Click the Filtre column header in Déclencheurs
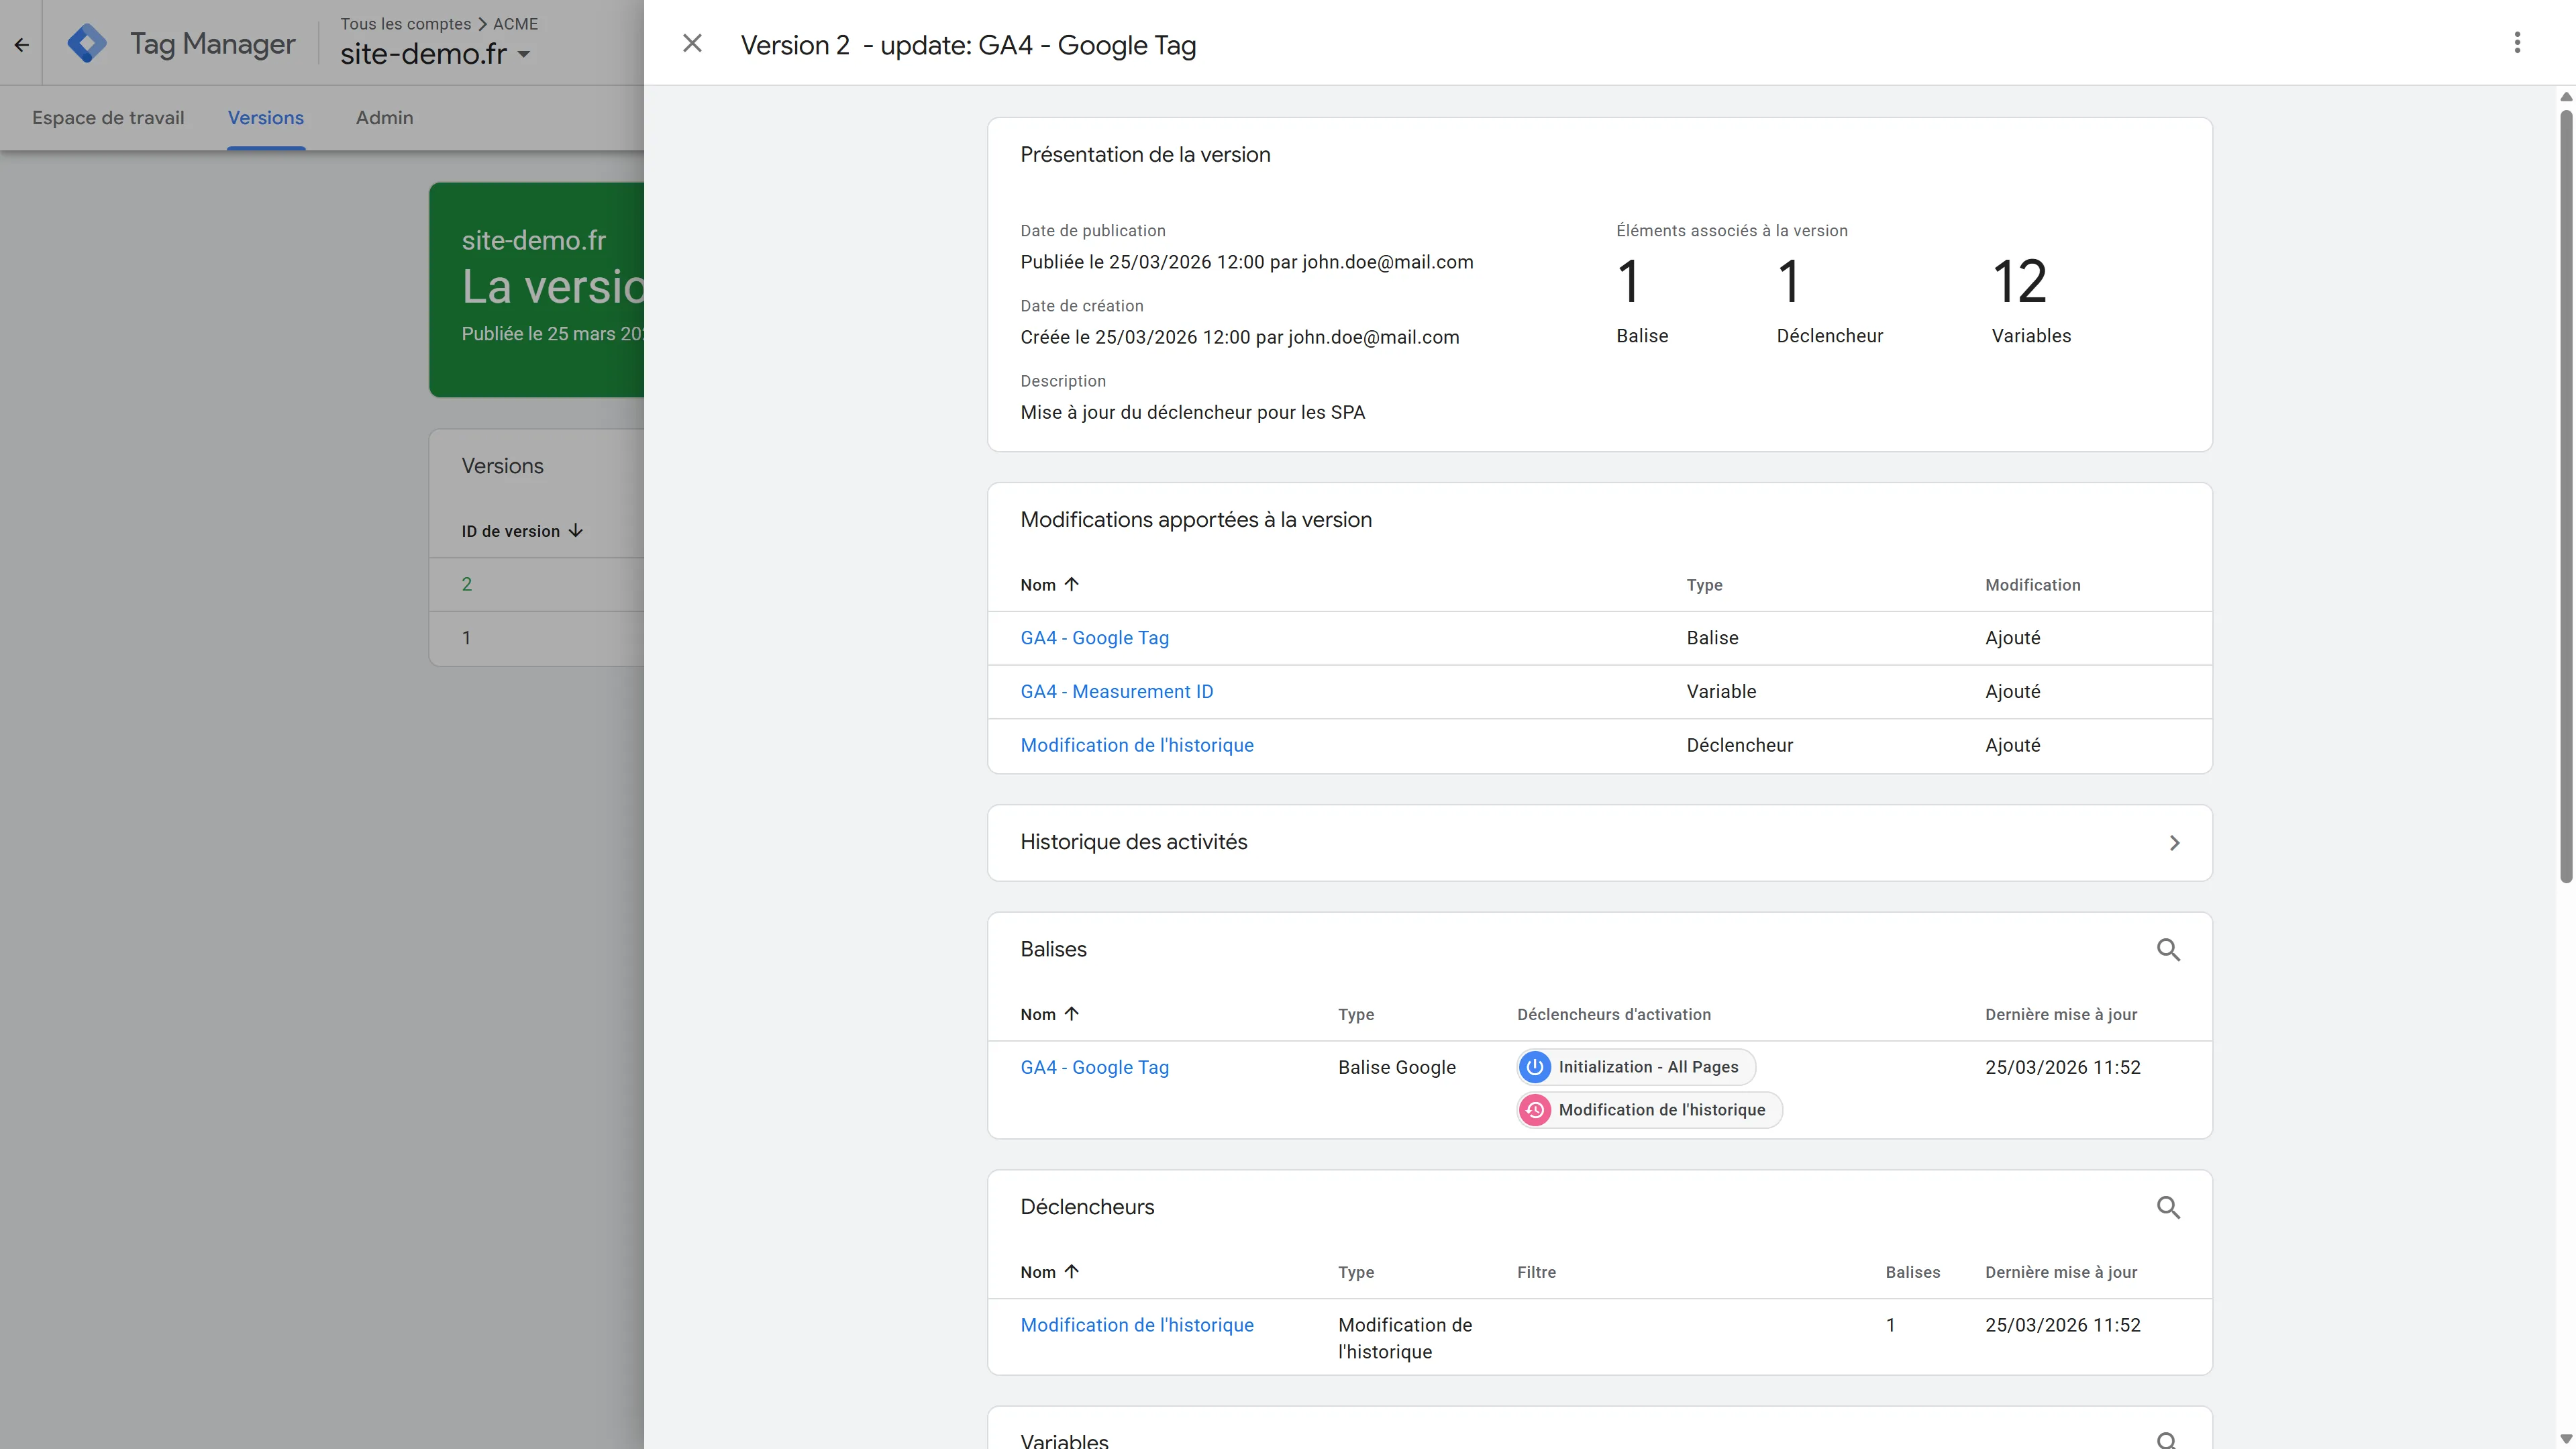The image size is (2576, 1449). point(1536,1272)
